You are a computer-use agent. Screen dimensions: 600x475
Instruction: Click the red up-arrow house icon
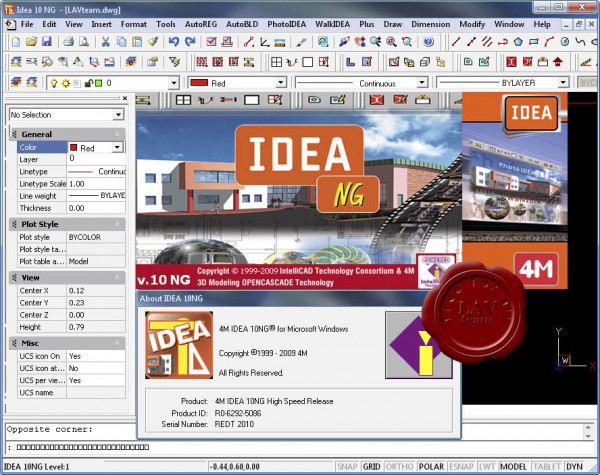(x=558, y=62)
